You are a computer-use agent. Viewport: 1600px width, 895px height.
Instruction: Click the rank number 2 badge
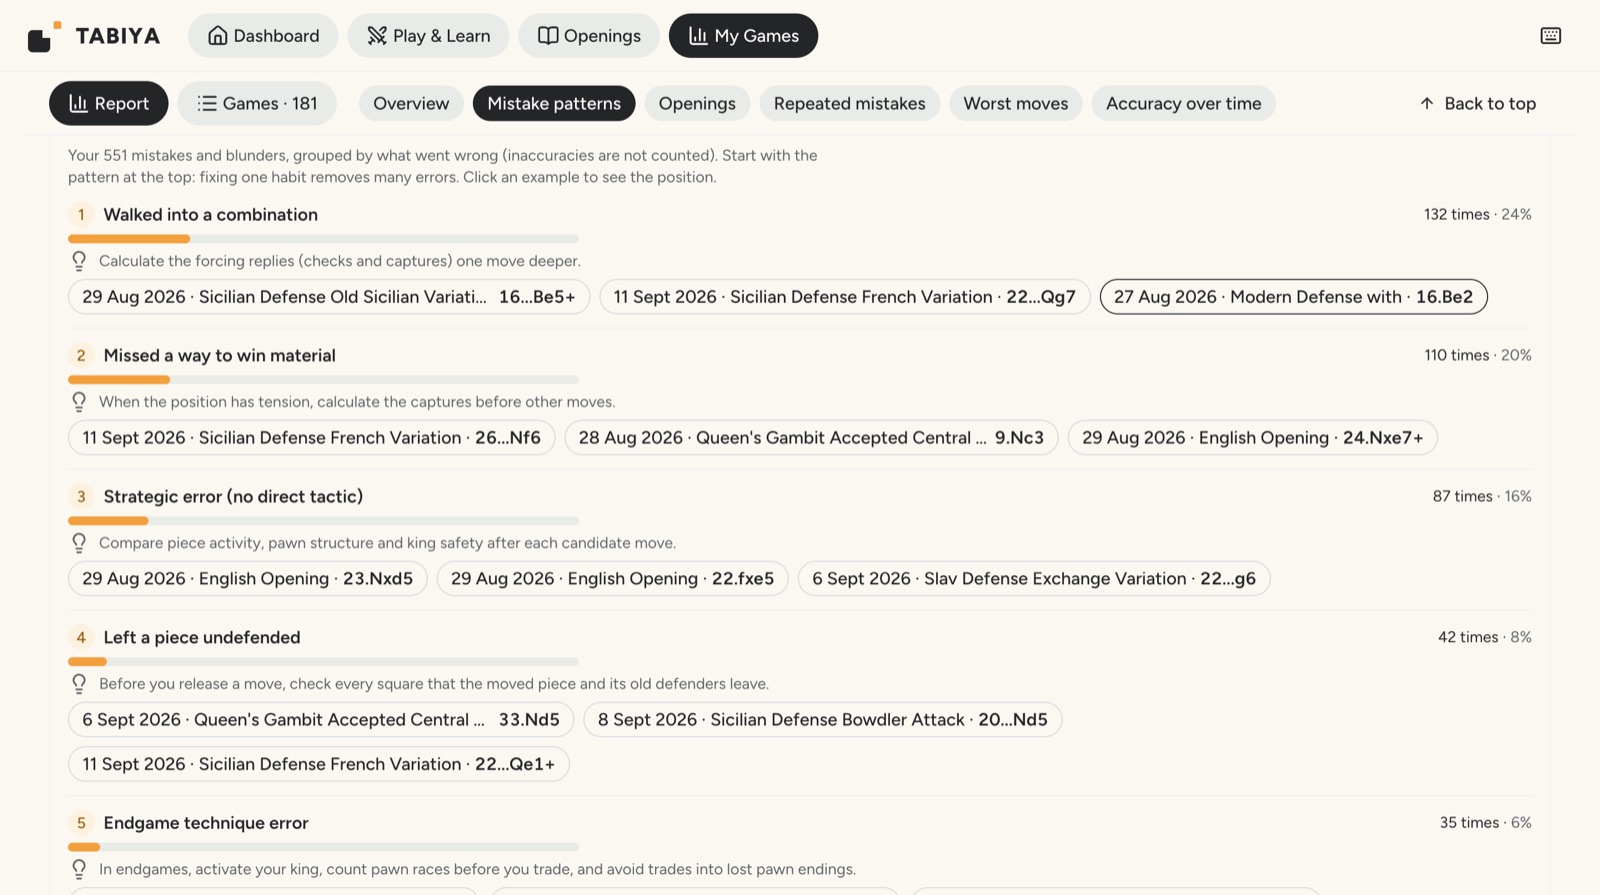81,356
